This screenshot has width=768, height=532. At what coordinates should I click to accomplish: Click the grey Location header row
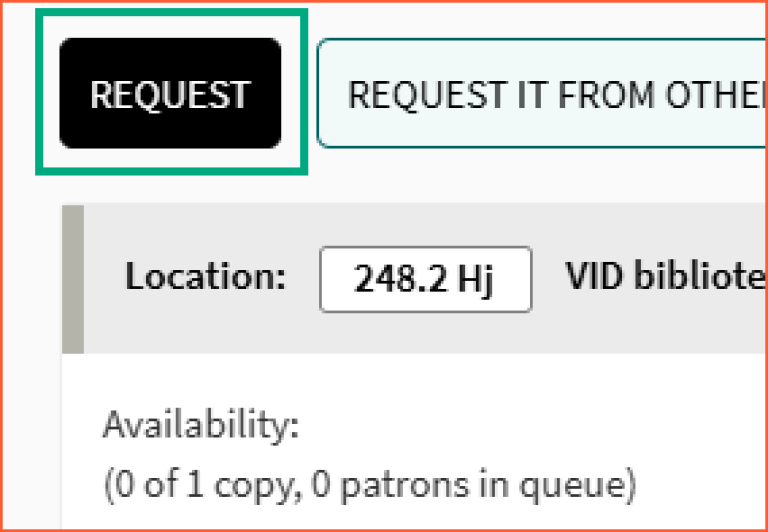pos(415,279)
